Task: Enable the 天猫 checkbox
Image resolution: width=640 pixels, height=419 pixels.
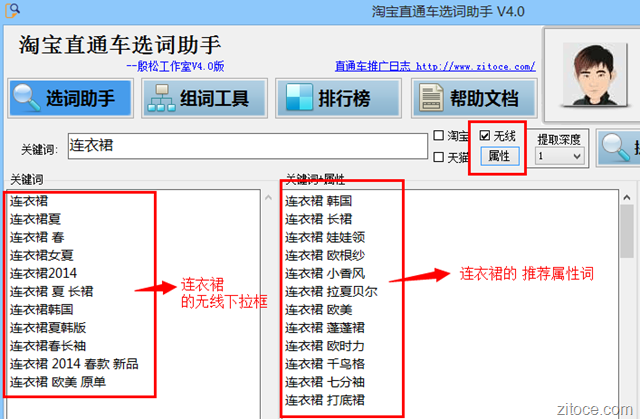Action: coord(439,156)
